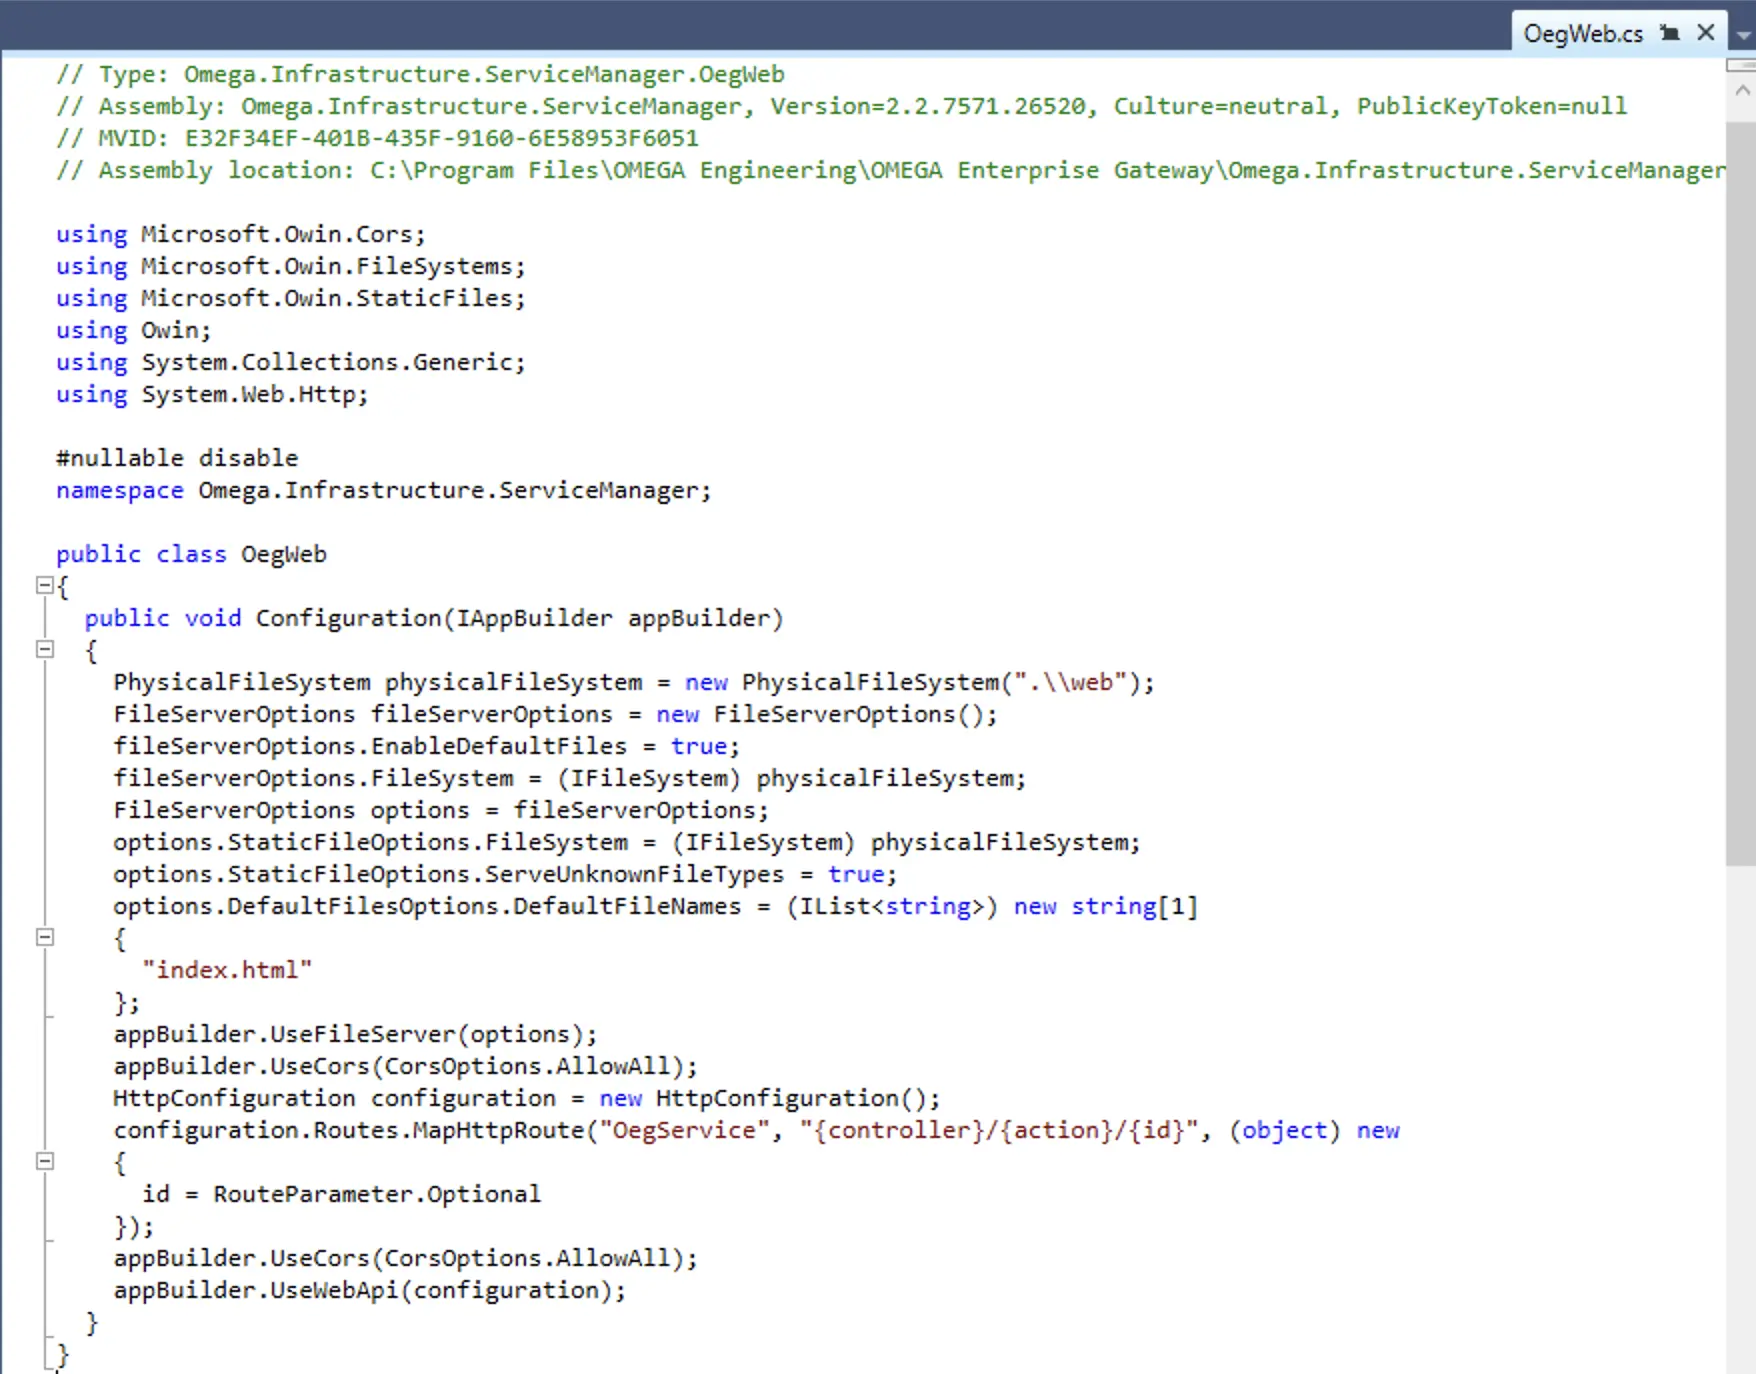Click IAppBuilder in the Configuration signature
The width and height of the screenshot is (1756, 1374).
point(533,618)
